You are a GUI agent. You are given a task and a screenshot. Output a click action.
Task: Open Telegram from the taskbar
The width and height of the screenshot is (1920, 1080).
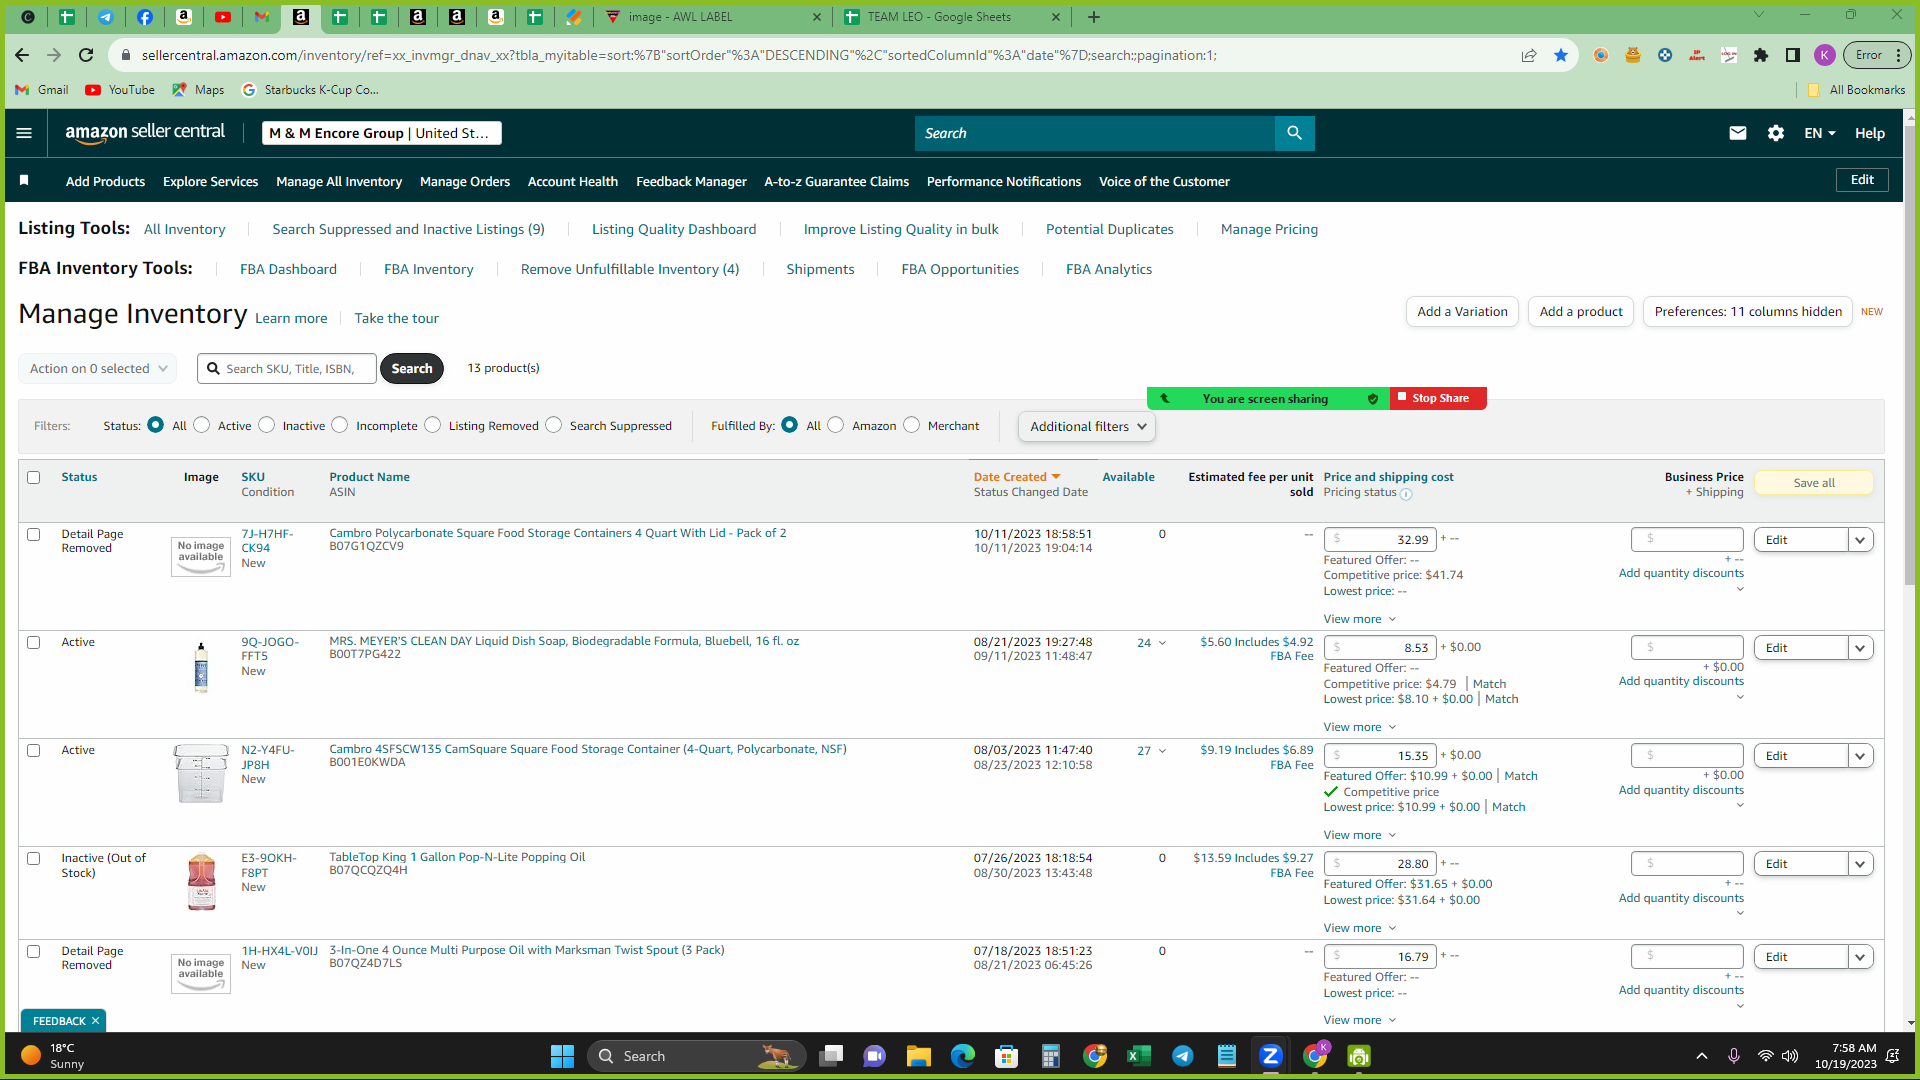(x=1182, y=1056)
